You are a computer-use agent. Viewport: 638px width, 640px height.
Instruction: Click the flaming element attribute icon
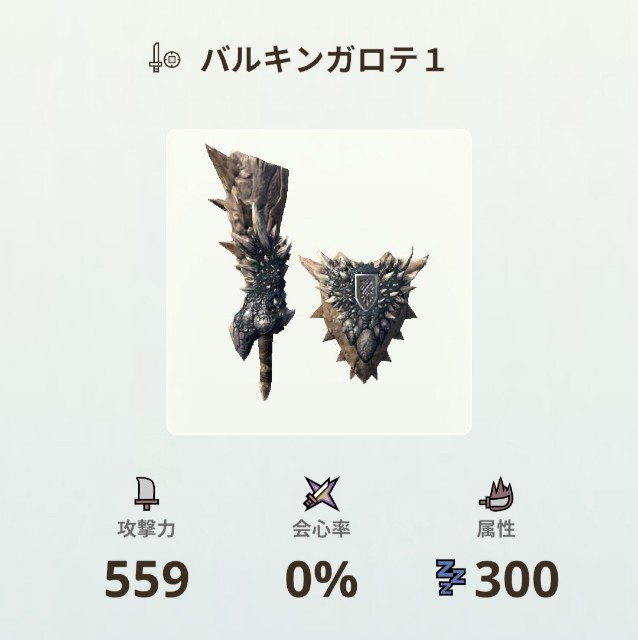coord(496,494)
